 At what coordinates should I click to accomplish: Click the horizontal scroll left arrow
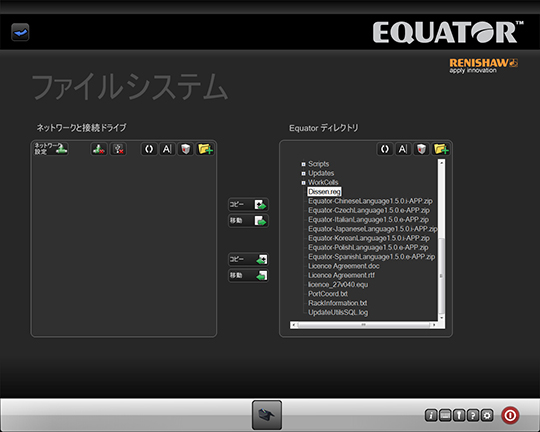[293, 325]
